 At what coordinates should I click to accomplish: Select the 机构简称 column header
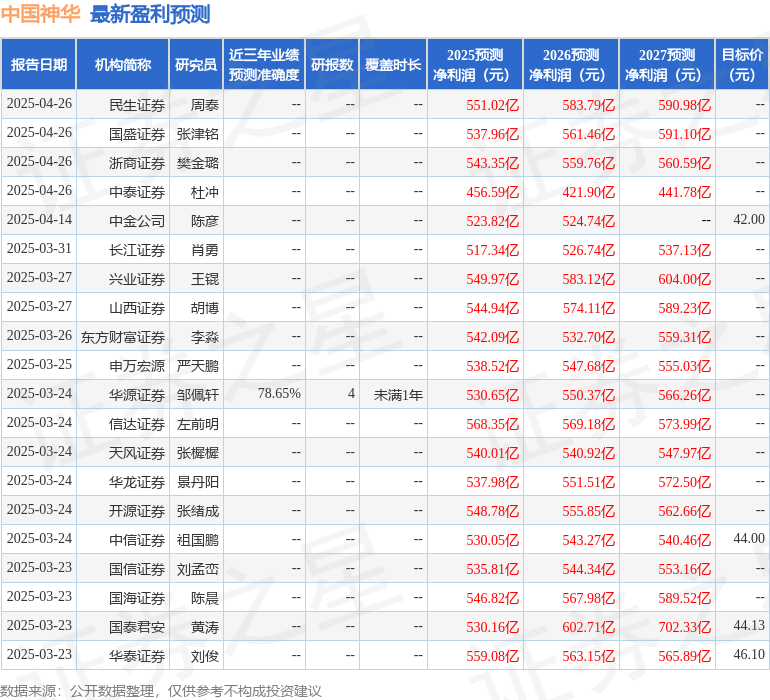coord(123,64)
